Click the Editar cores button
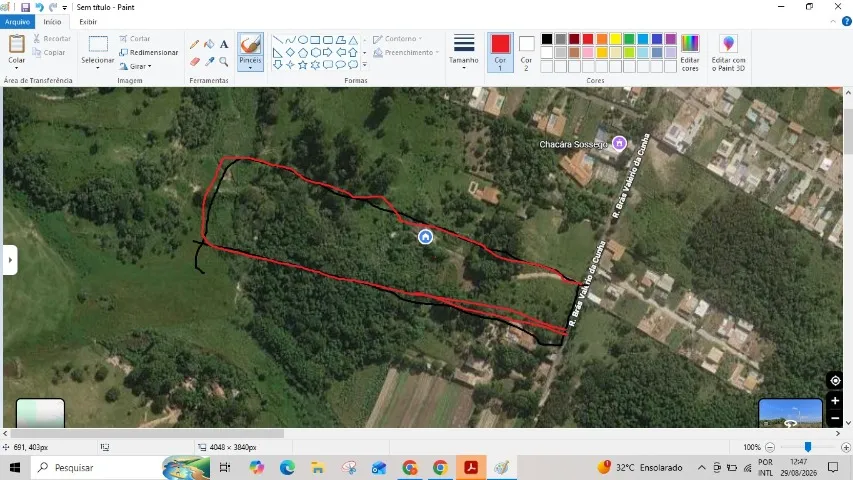The width and height of the screenshot is (853, 480). [690, 53]
